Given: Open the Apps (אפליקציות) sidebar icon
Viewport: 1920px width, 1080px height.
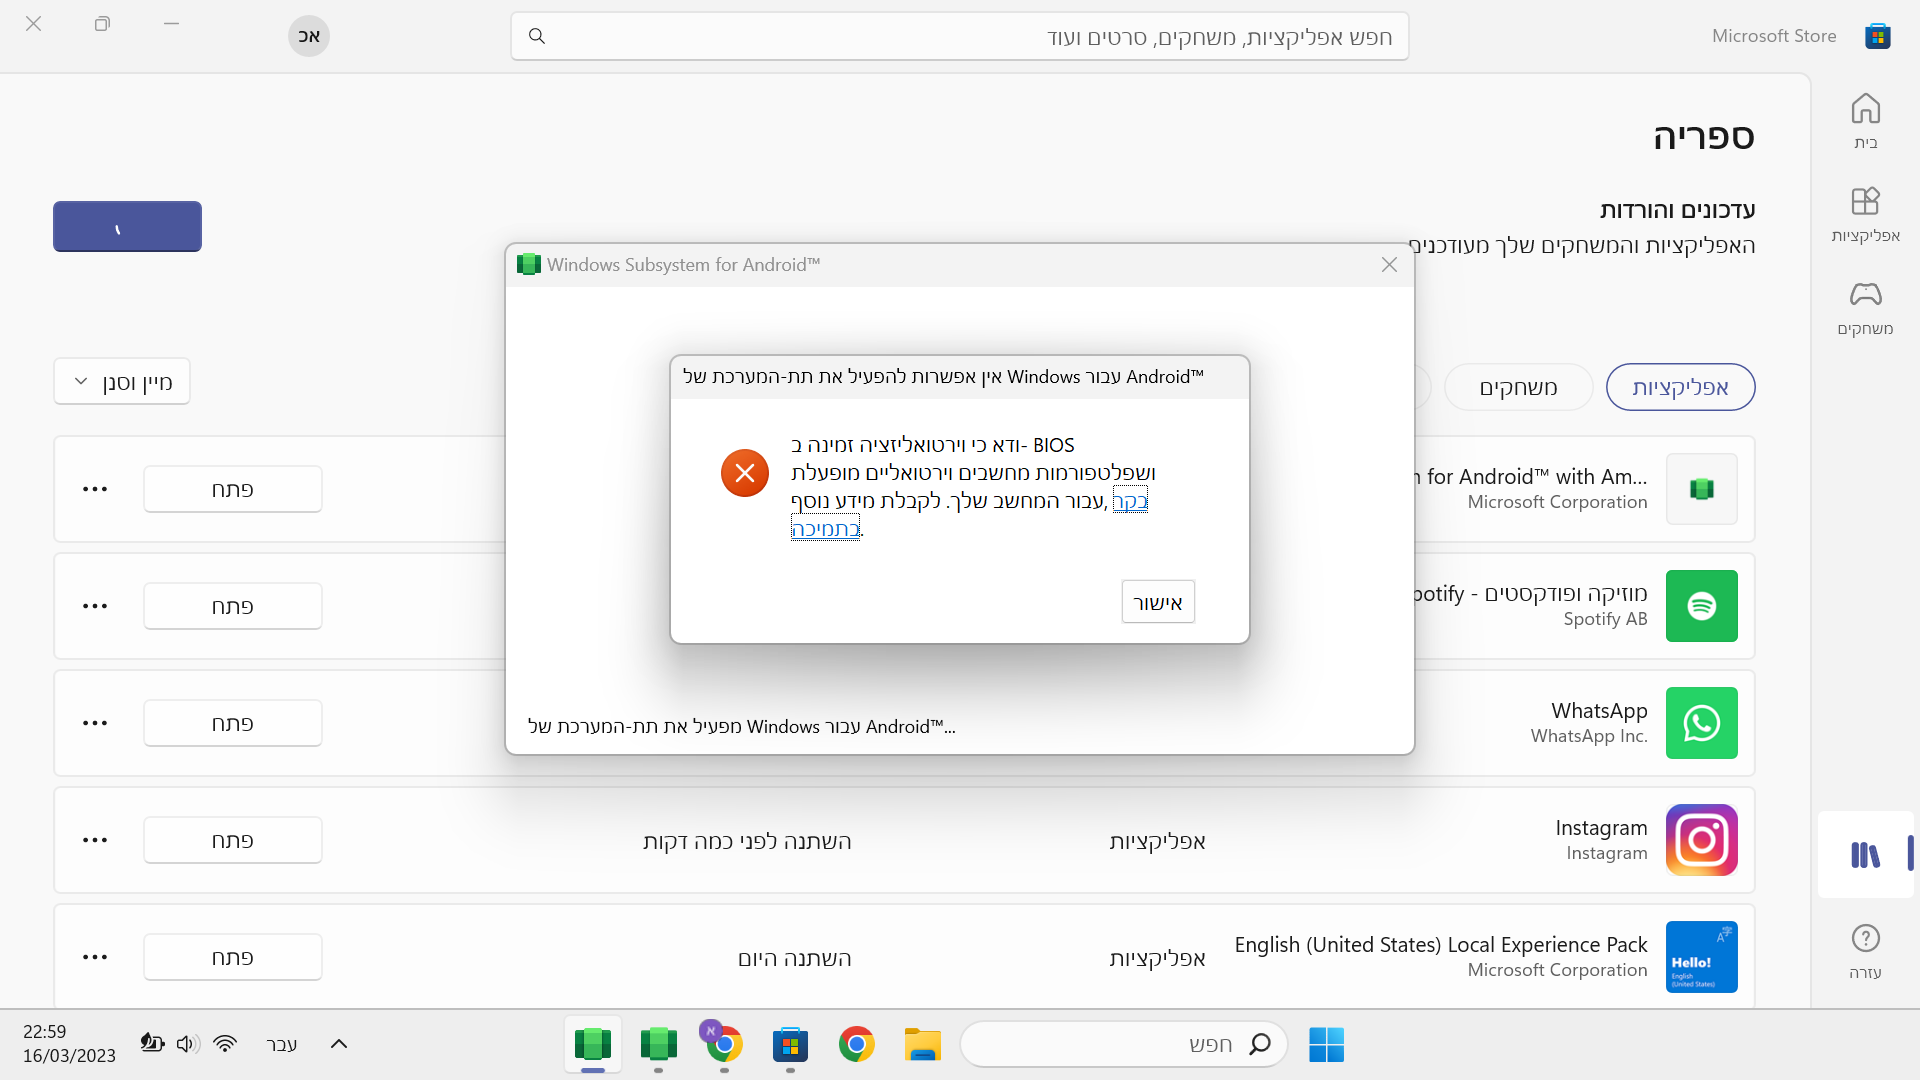Looking at the screenshot, I should pos(1865,214).
